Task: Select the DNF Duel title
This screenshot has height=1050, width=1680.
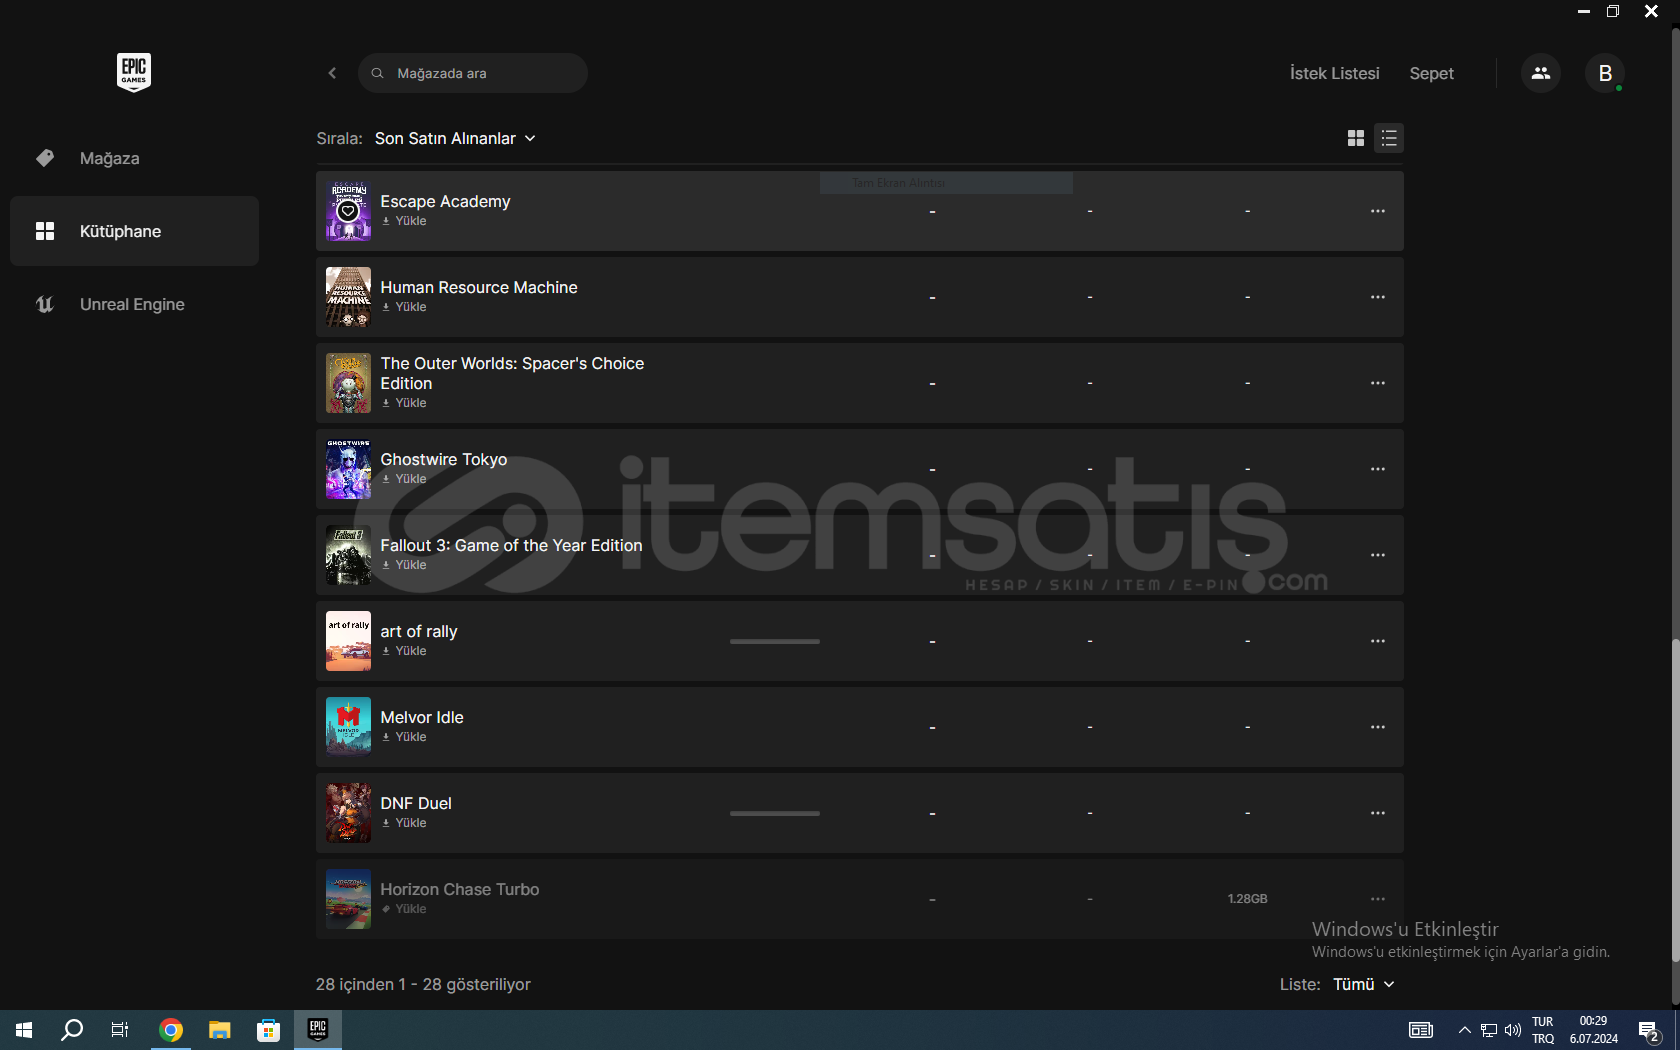Action: (416, 803)
